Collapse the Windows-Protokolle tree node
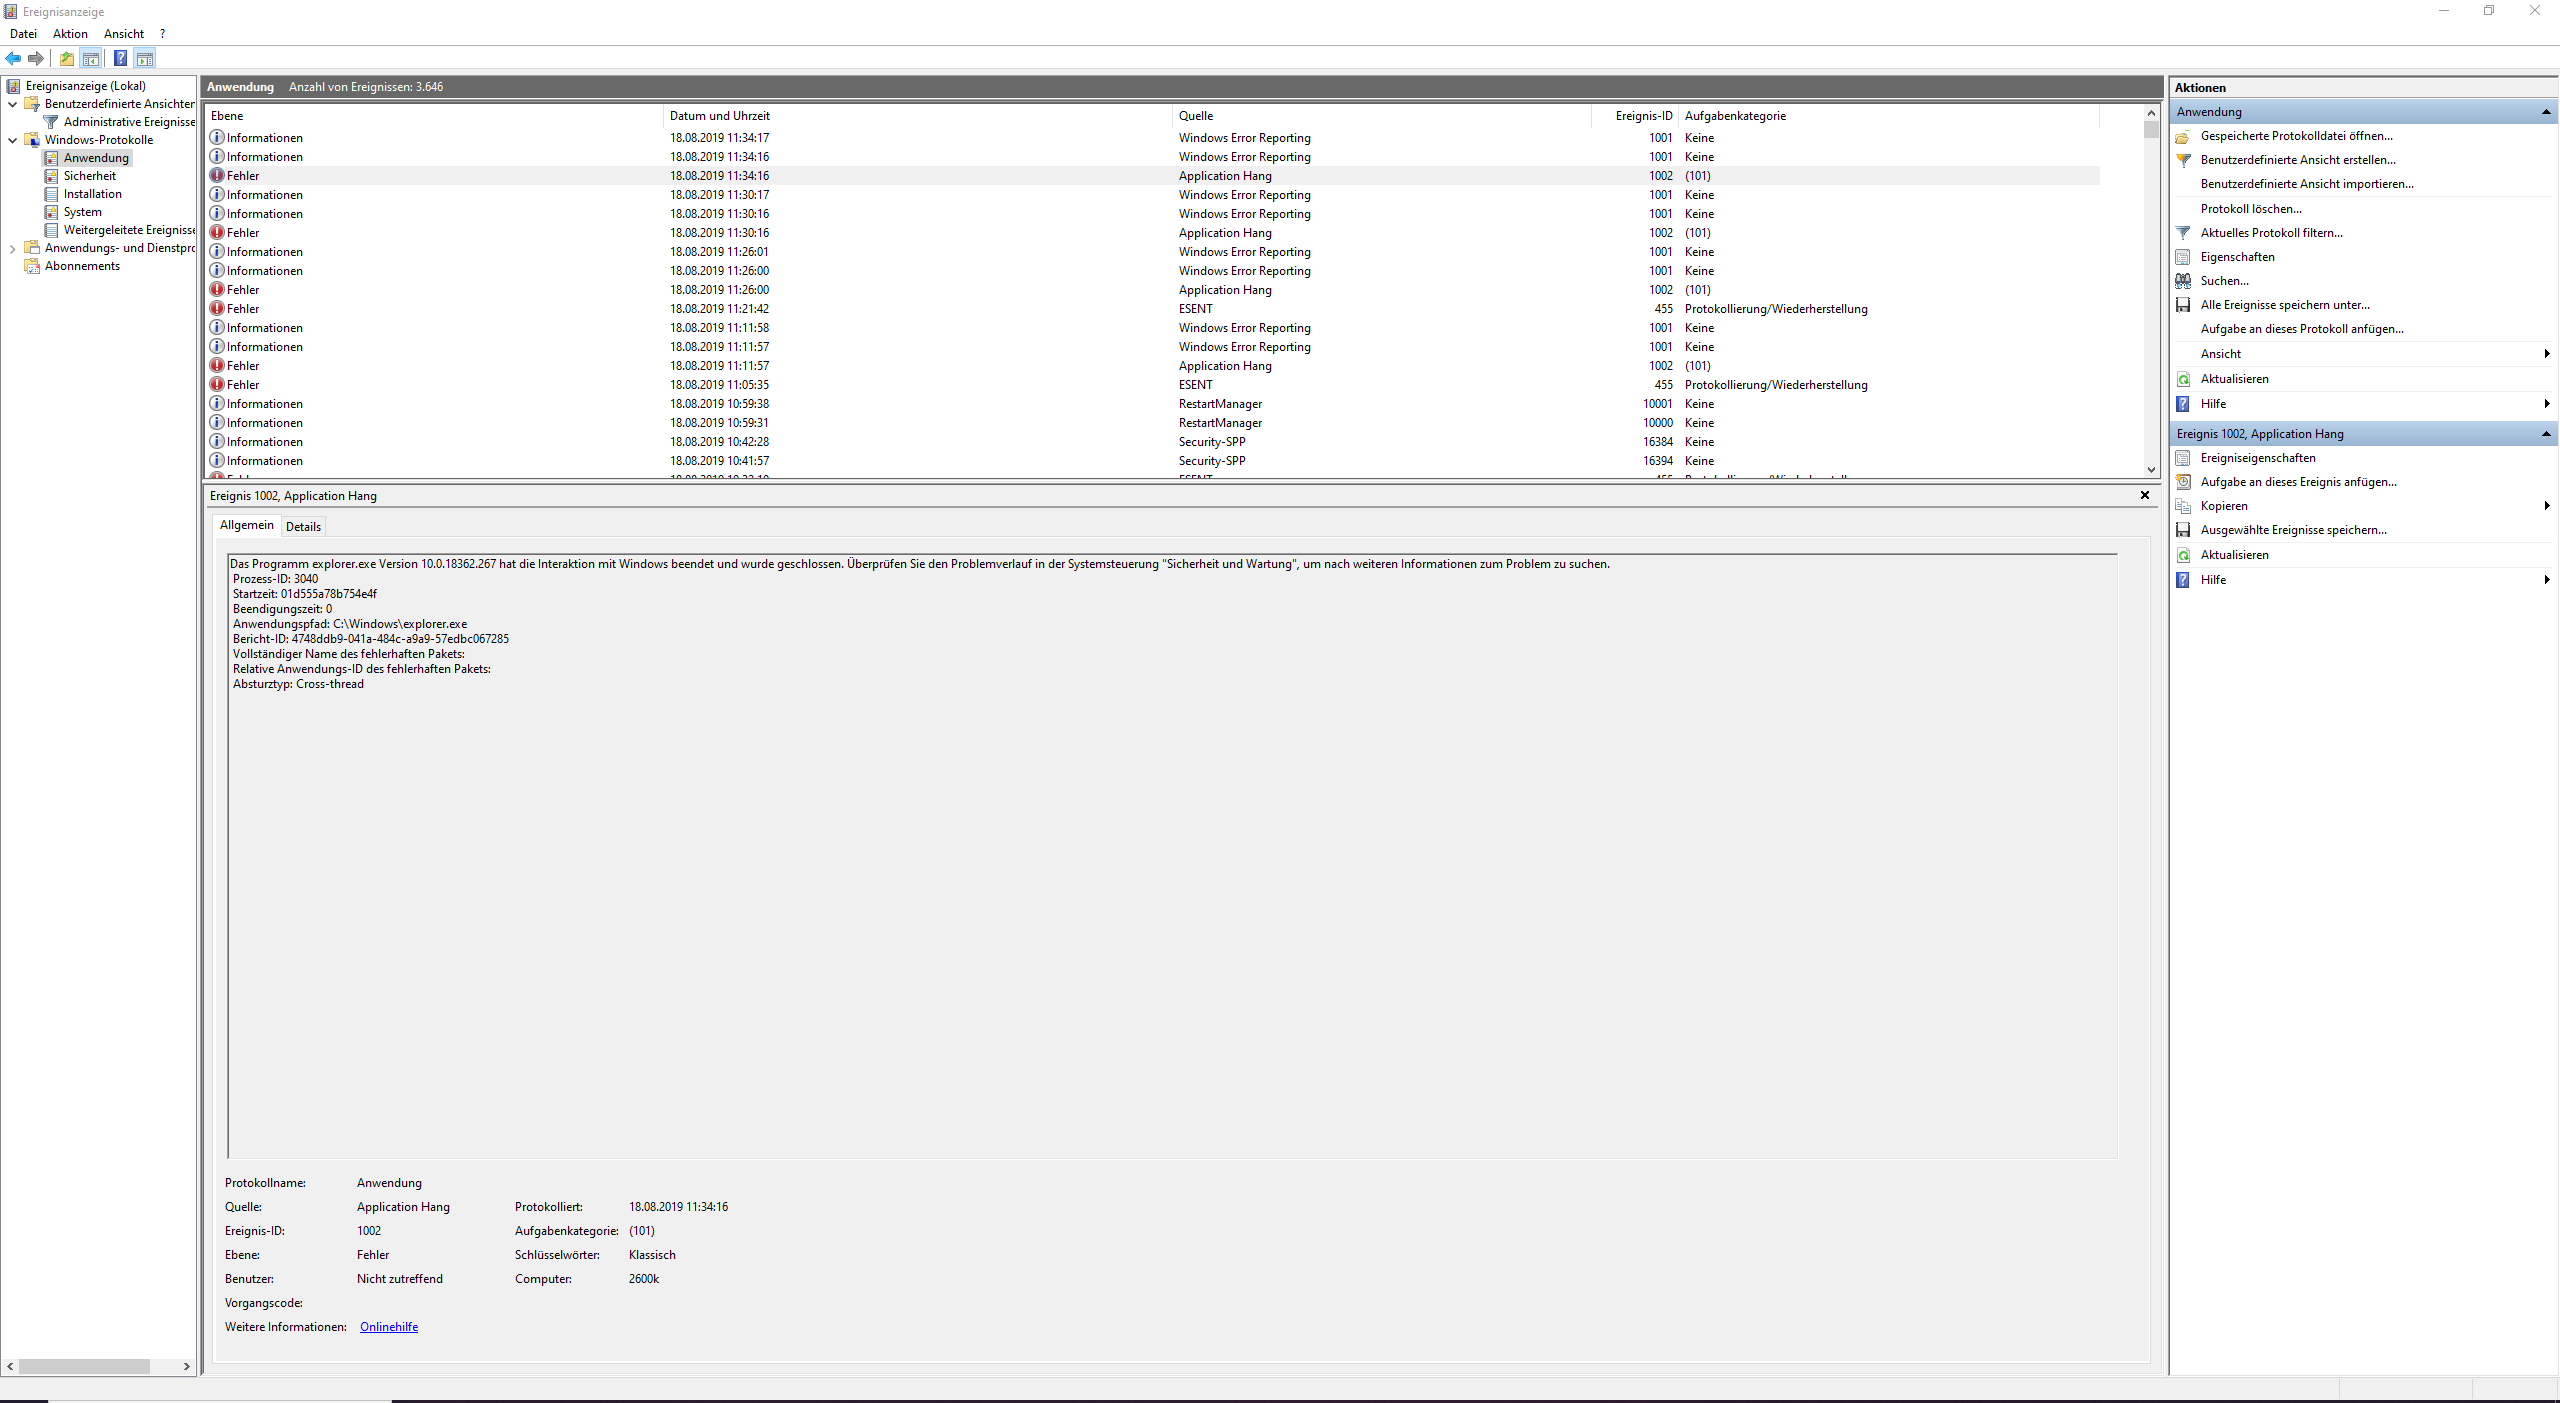The width and height of the screenshot is (2560, 1403). pos(12,140)
